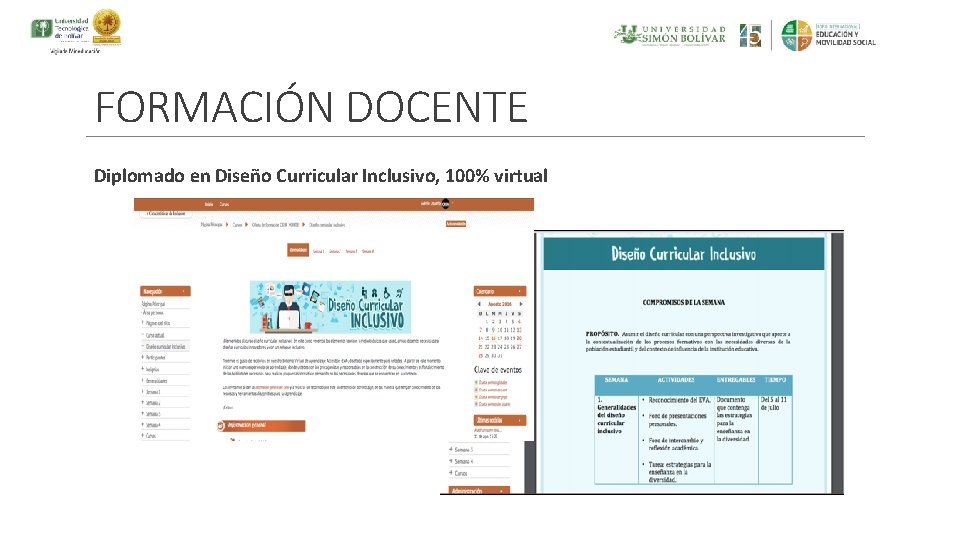Select Página Principal in Navegación block

click(x=153, y=304)
